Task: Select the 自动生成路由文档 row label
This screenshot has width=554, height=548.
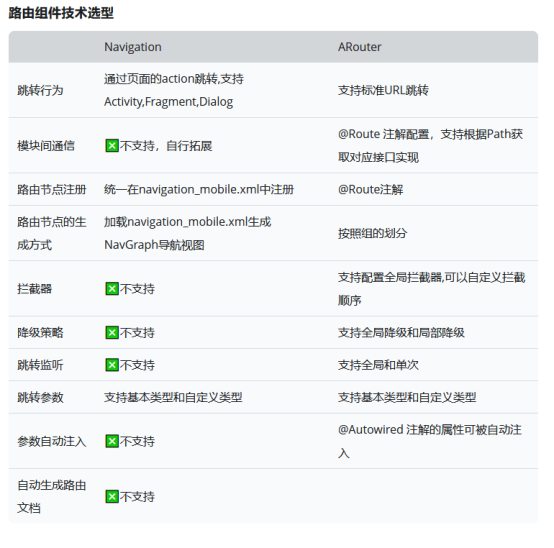Action: (52, 496)
